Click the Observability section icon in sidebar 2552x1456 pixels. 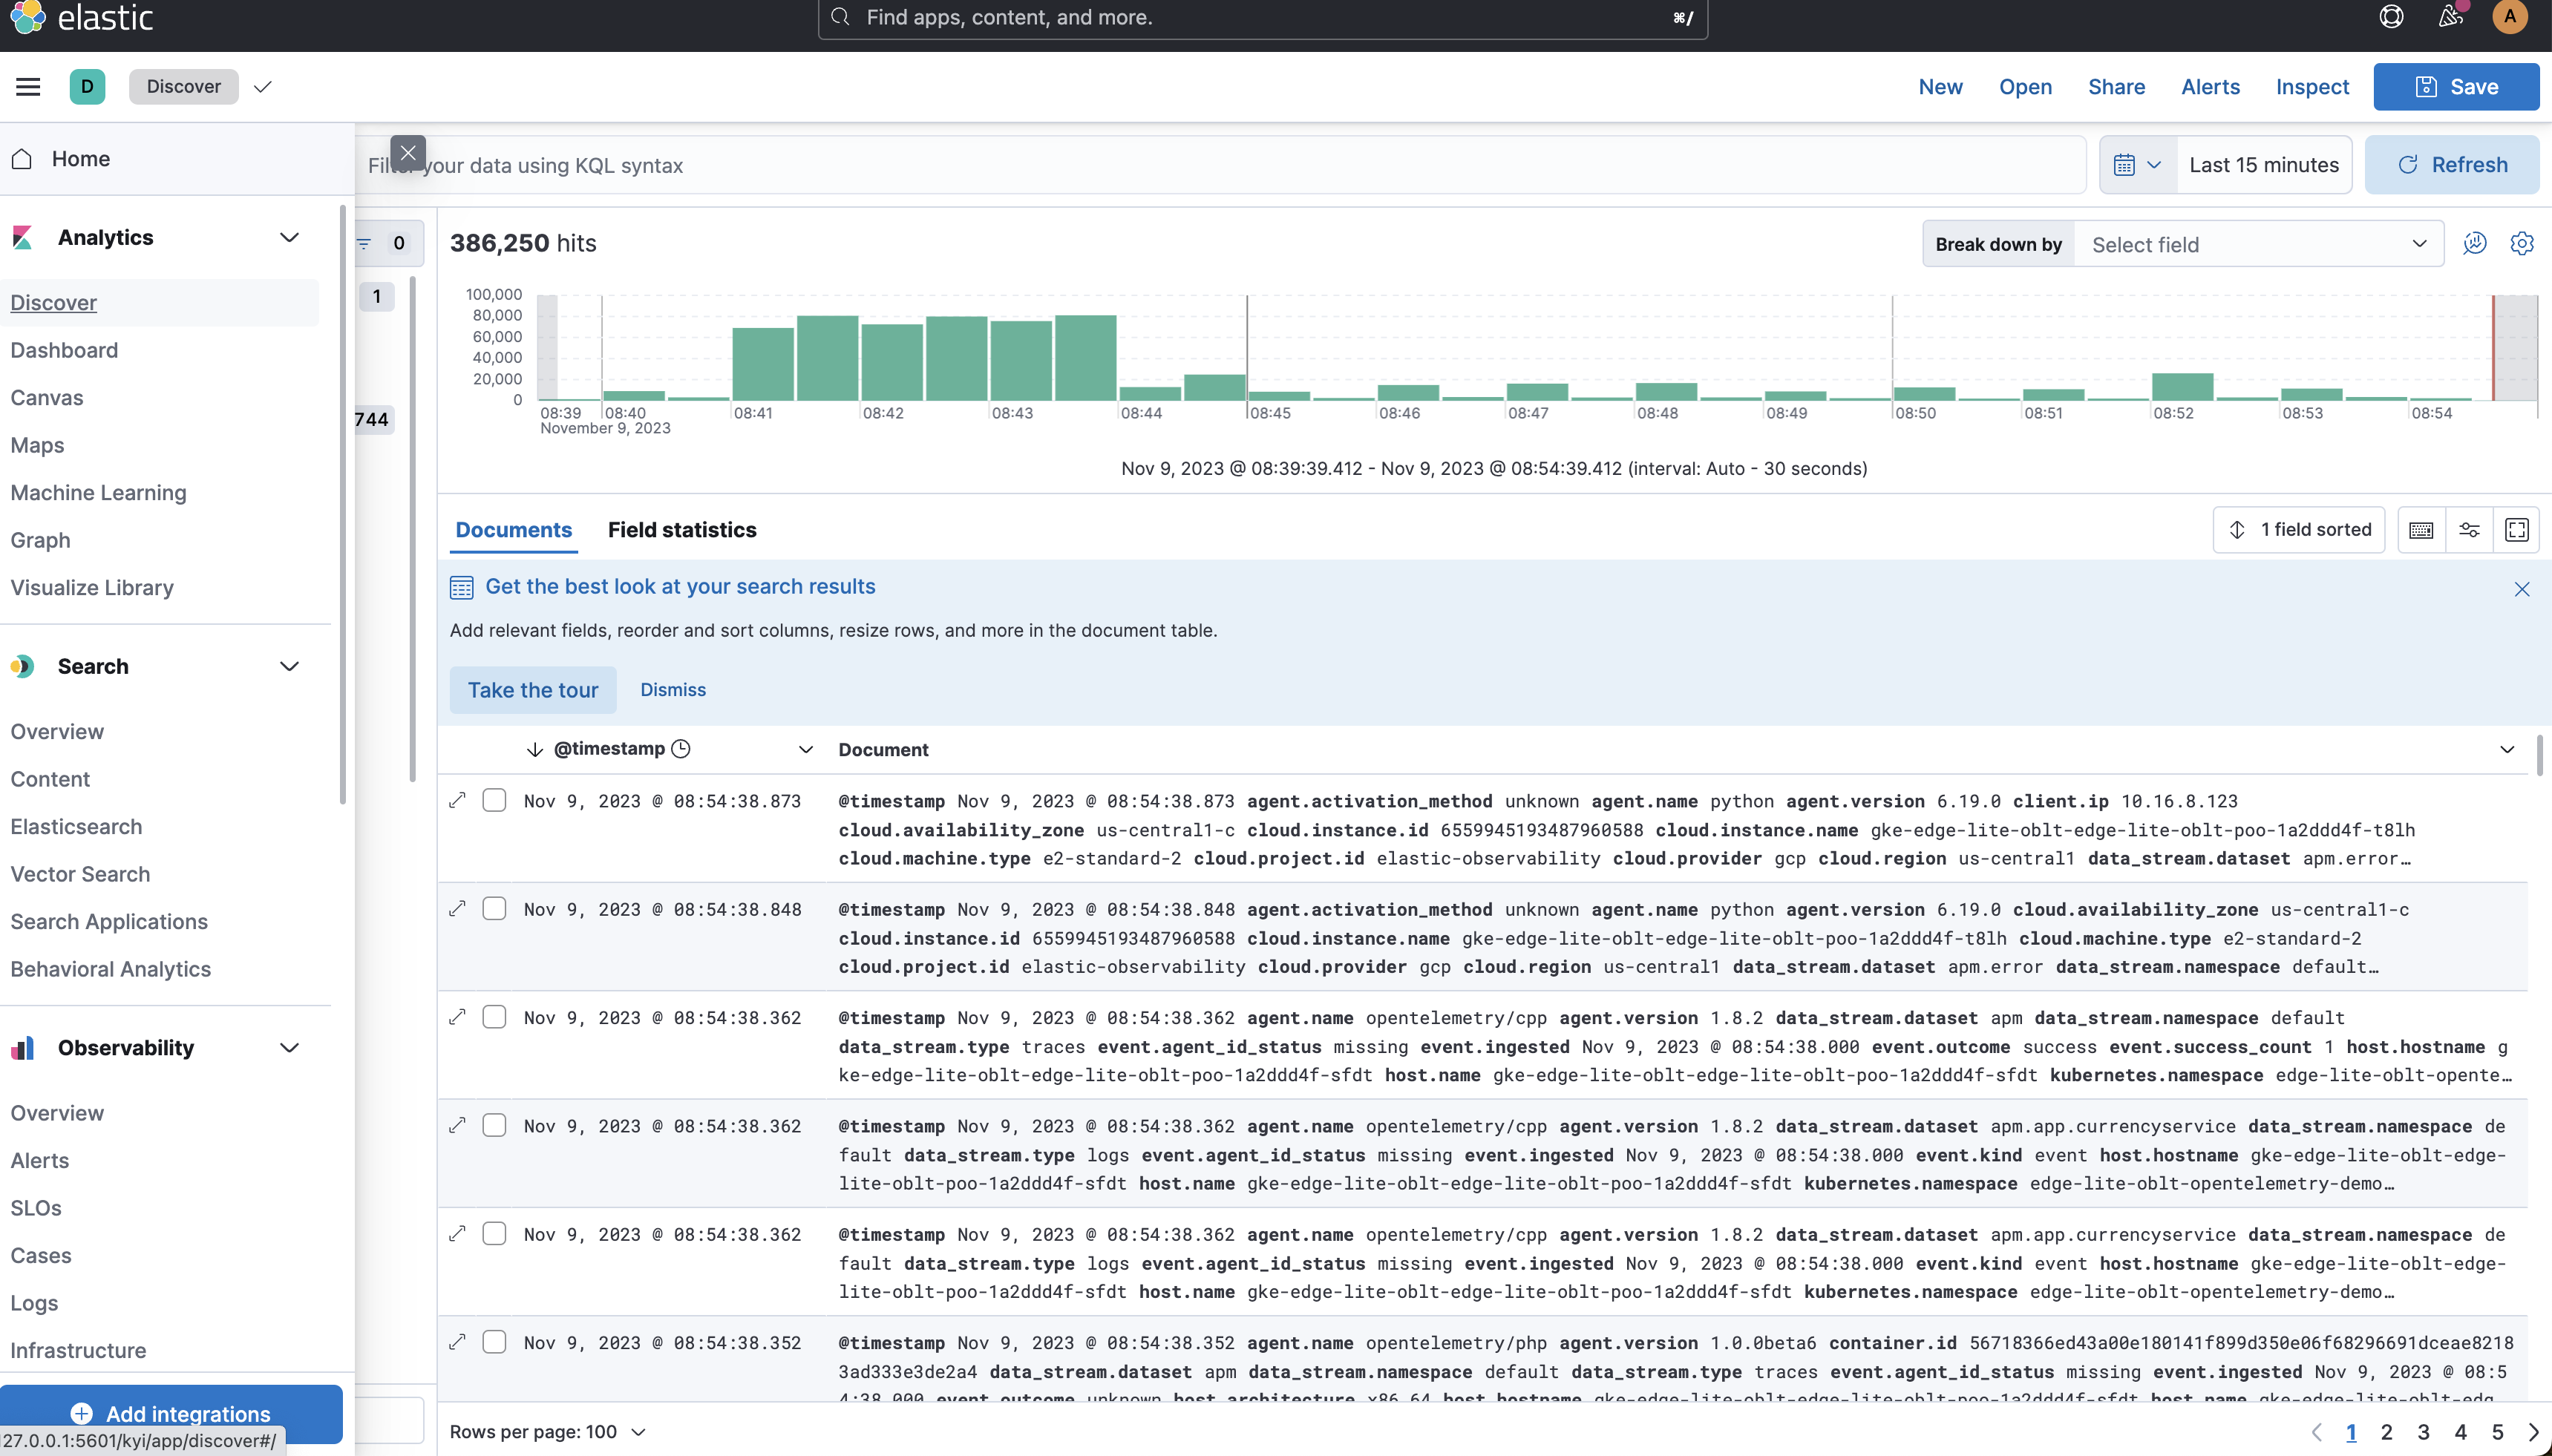coord(24,1048)
